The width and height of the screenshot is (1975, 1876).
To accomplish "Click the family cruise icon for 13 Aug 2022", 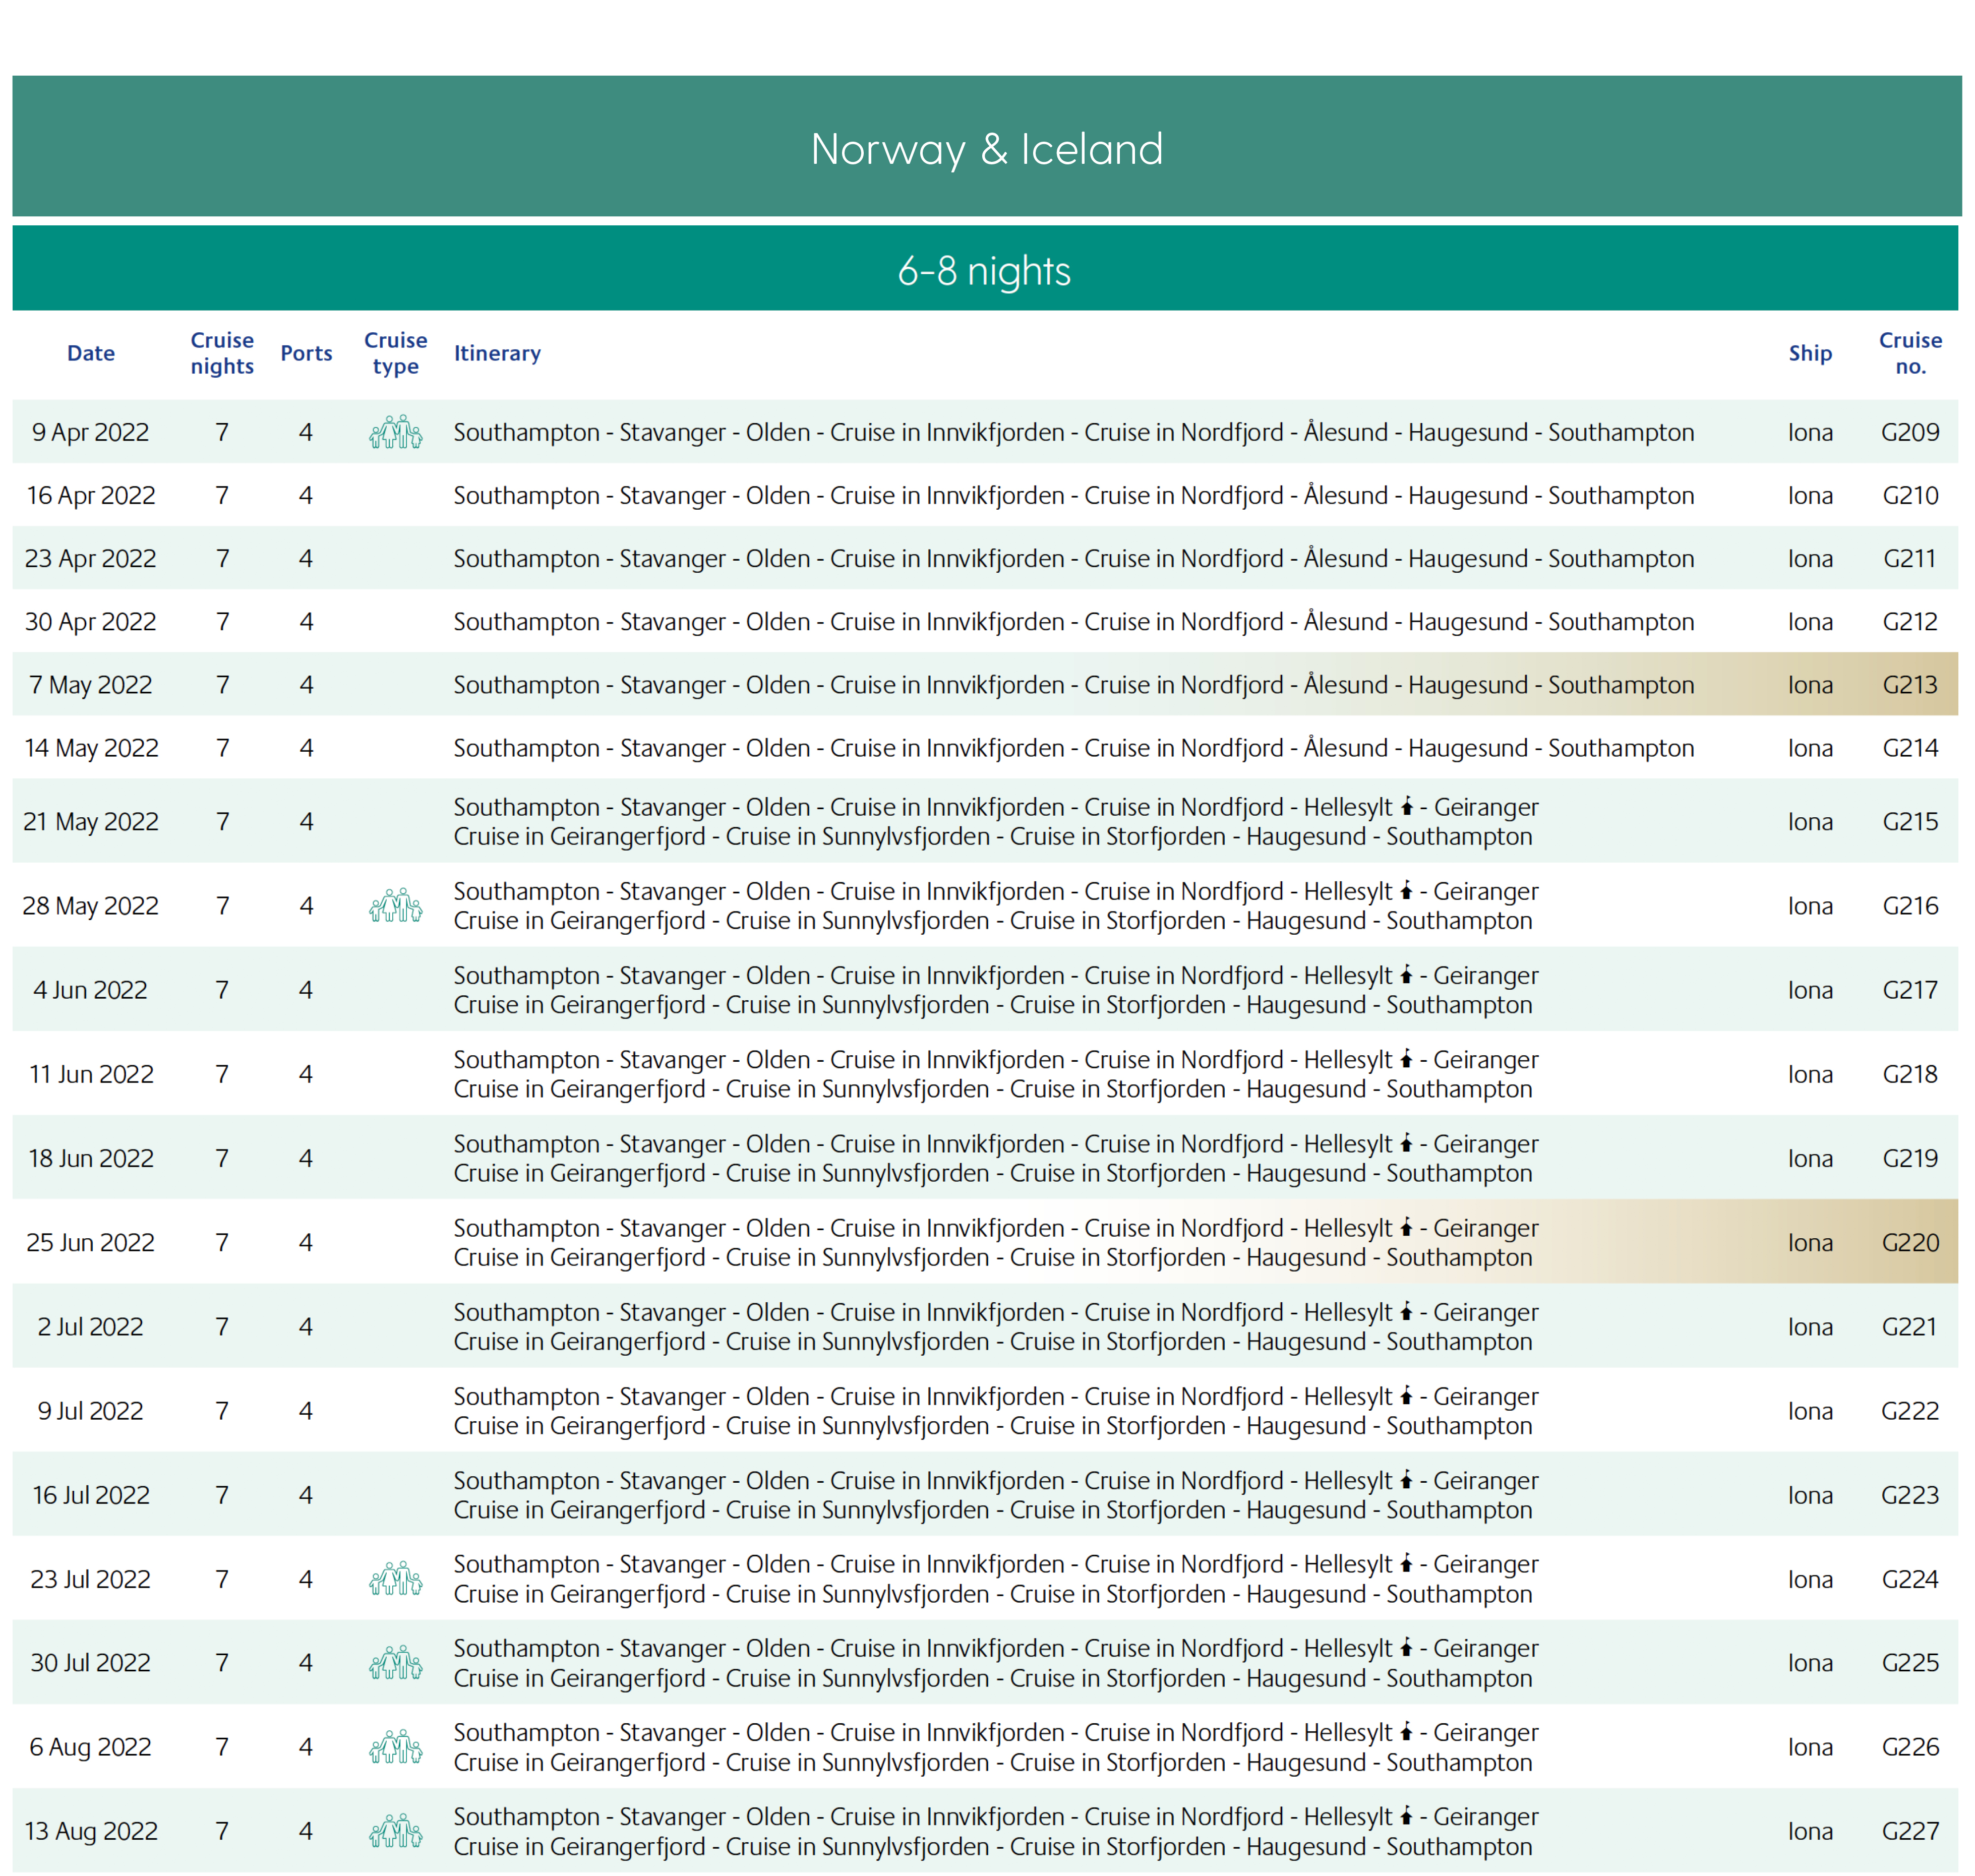I will click(395, 1831).
